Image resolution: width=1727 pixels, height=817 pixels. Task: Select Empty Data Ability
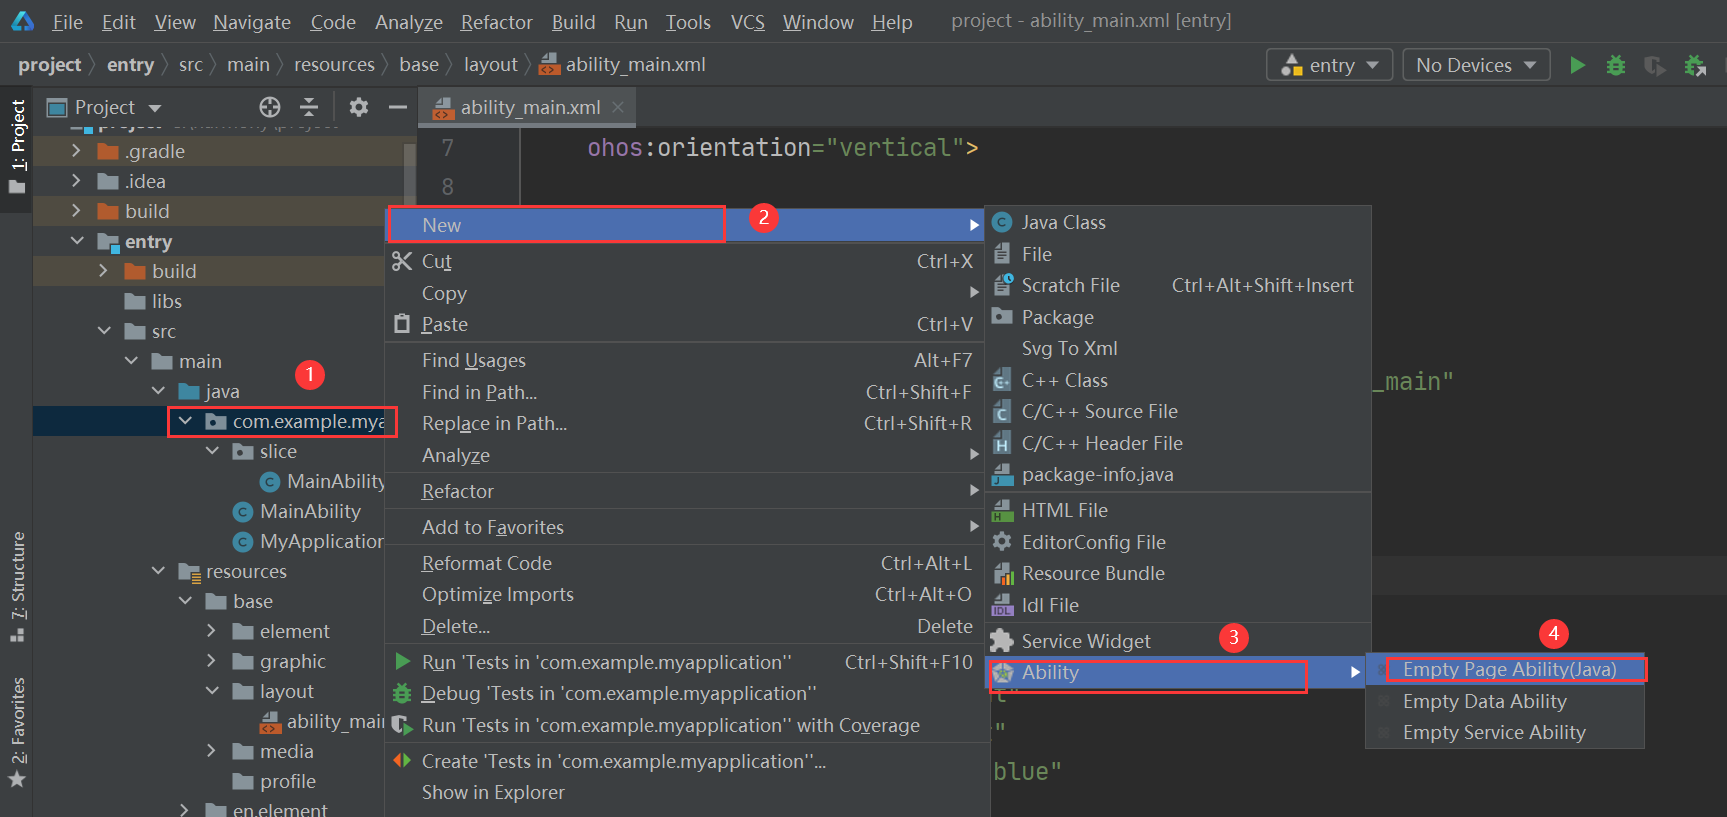[x=1506, y=701]
